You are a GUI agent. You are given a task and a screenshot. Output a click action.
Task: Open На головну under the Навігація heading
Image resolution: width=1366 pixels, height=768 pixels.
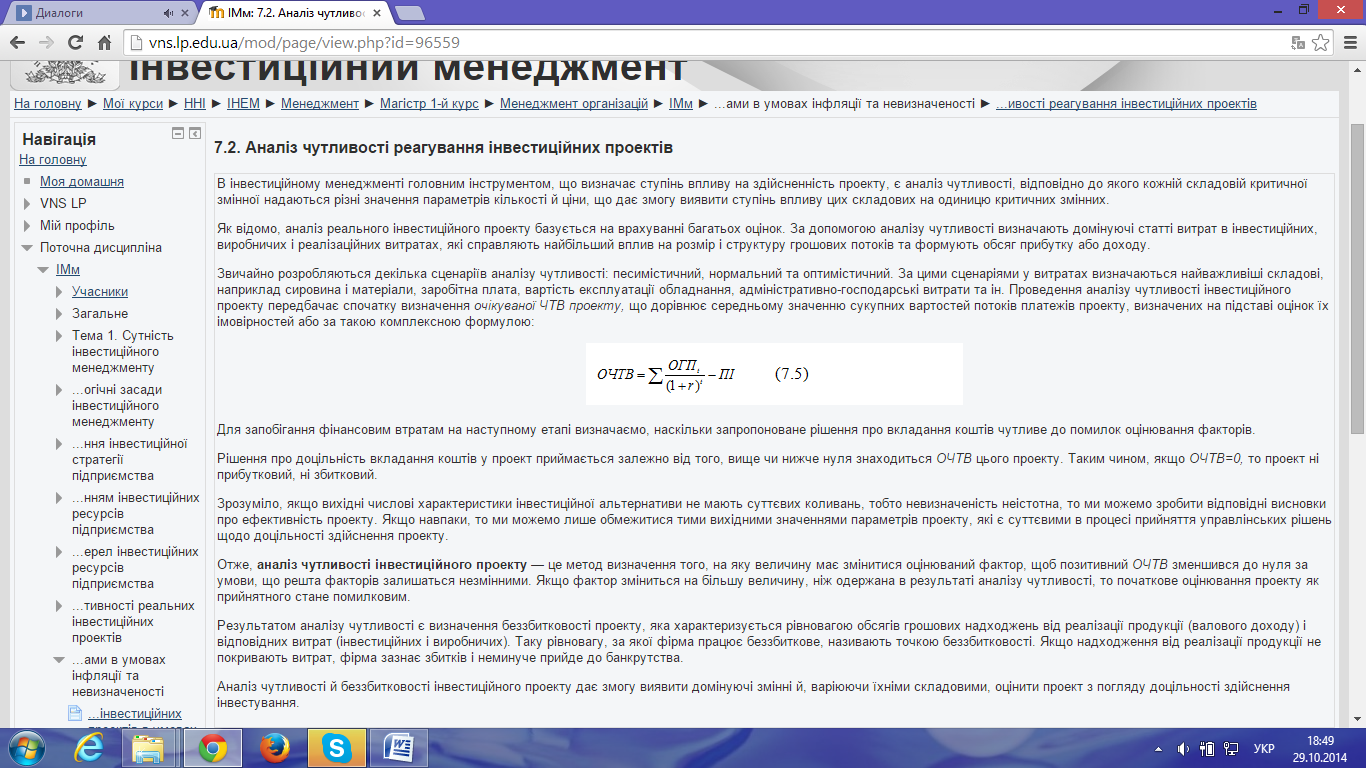pos(53,160)
